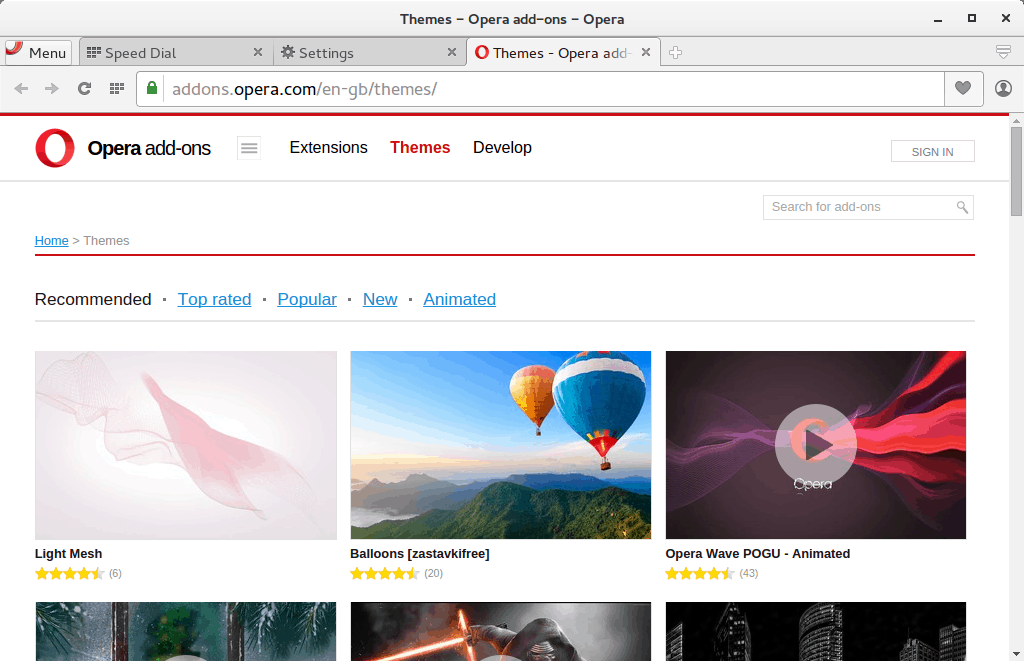The width and height of the screenshot is (1024, 661).
Task: Close the Settings tab
Action: click(x=452, y=52)
